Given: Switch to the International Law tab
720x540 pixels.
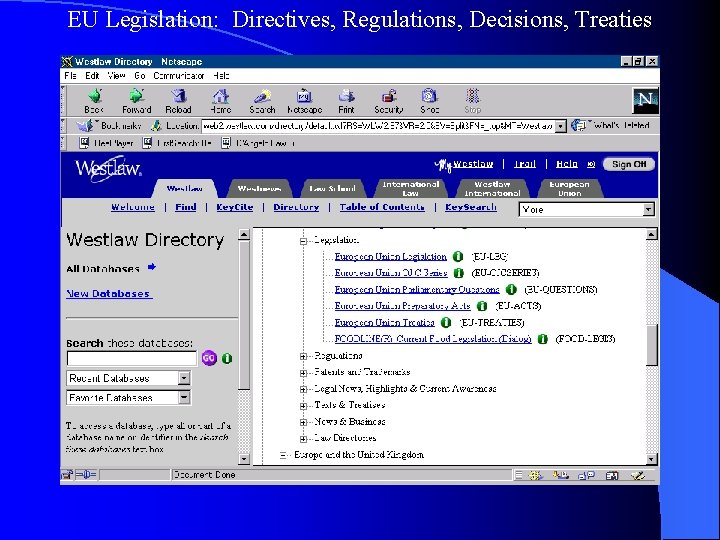Looking at the screenshot, I should (x=411, y=188).
